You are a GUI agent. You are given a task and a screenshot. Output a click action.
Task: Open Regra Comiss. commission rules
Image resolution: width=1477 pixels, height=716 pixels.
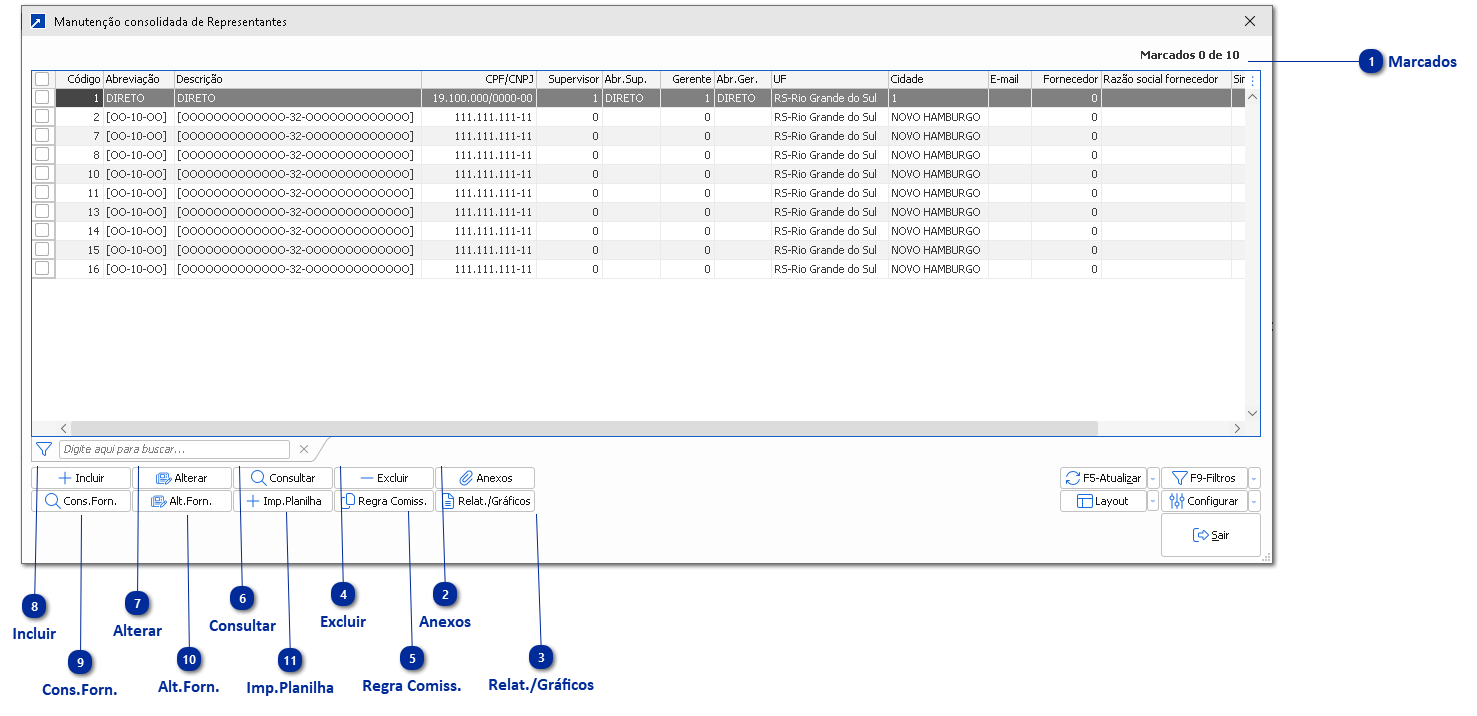385,501
